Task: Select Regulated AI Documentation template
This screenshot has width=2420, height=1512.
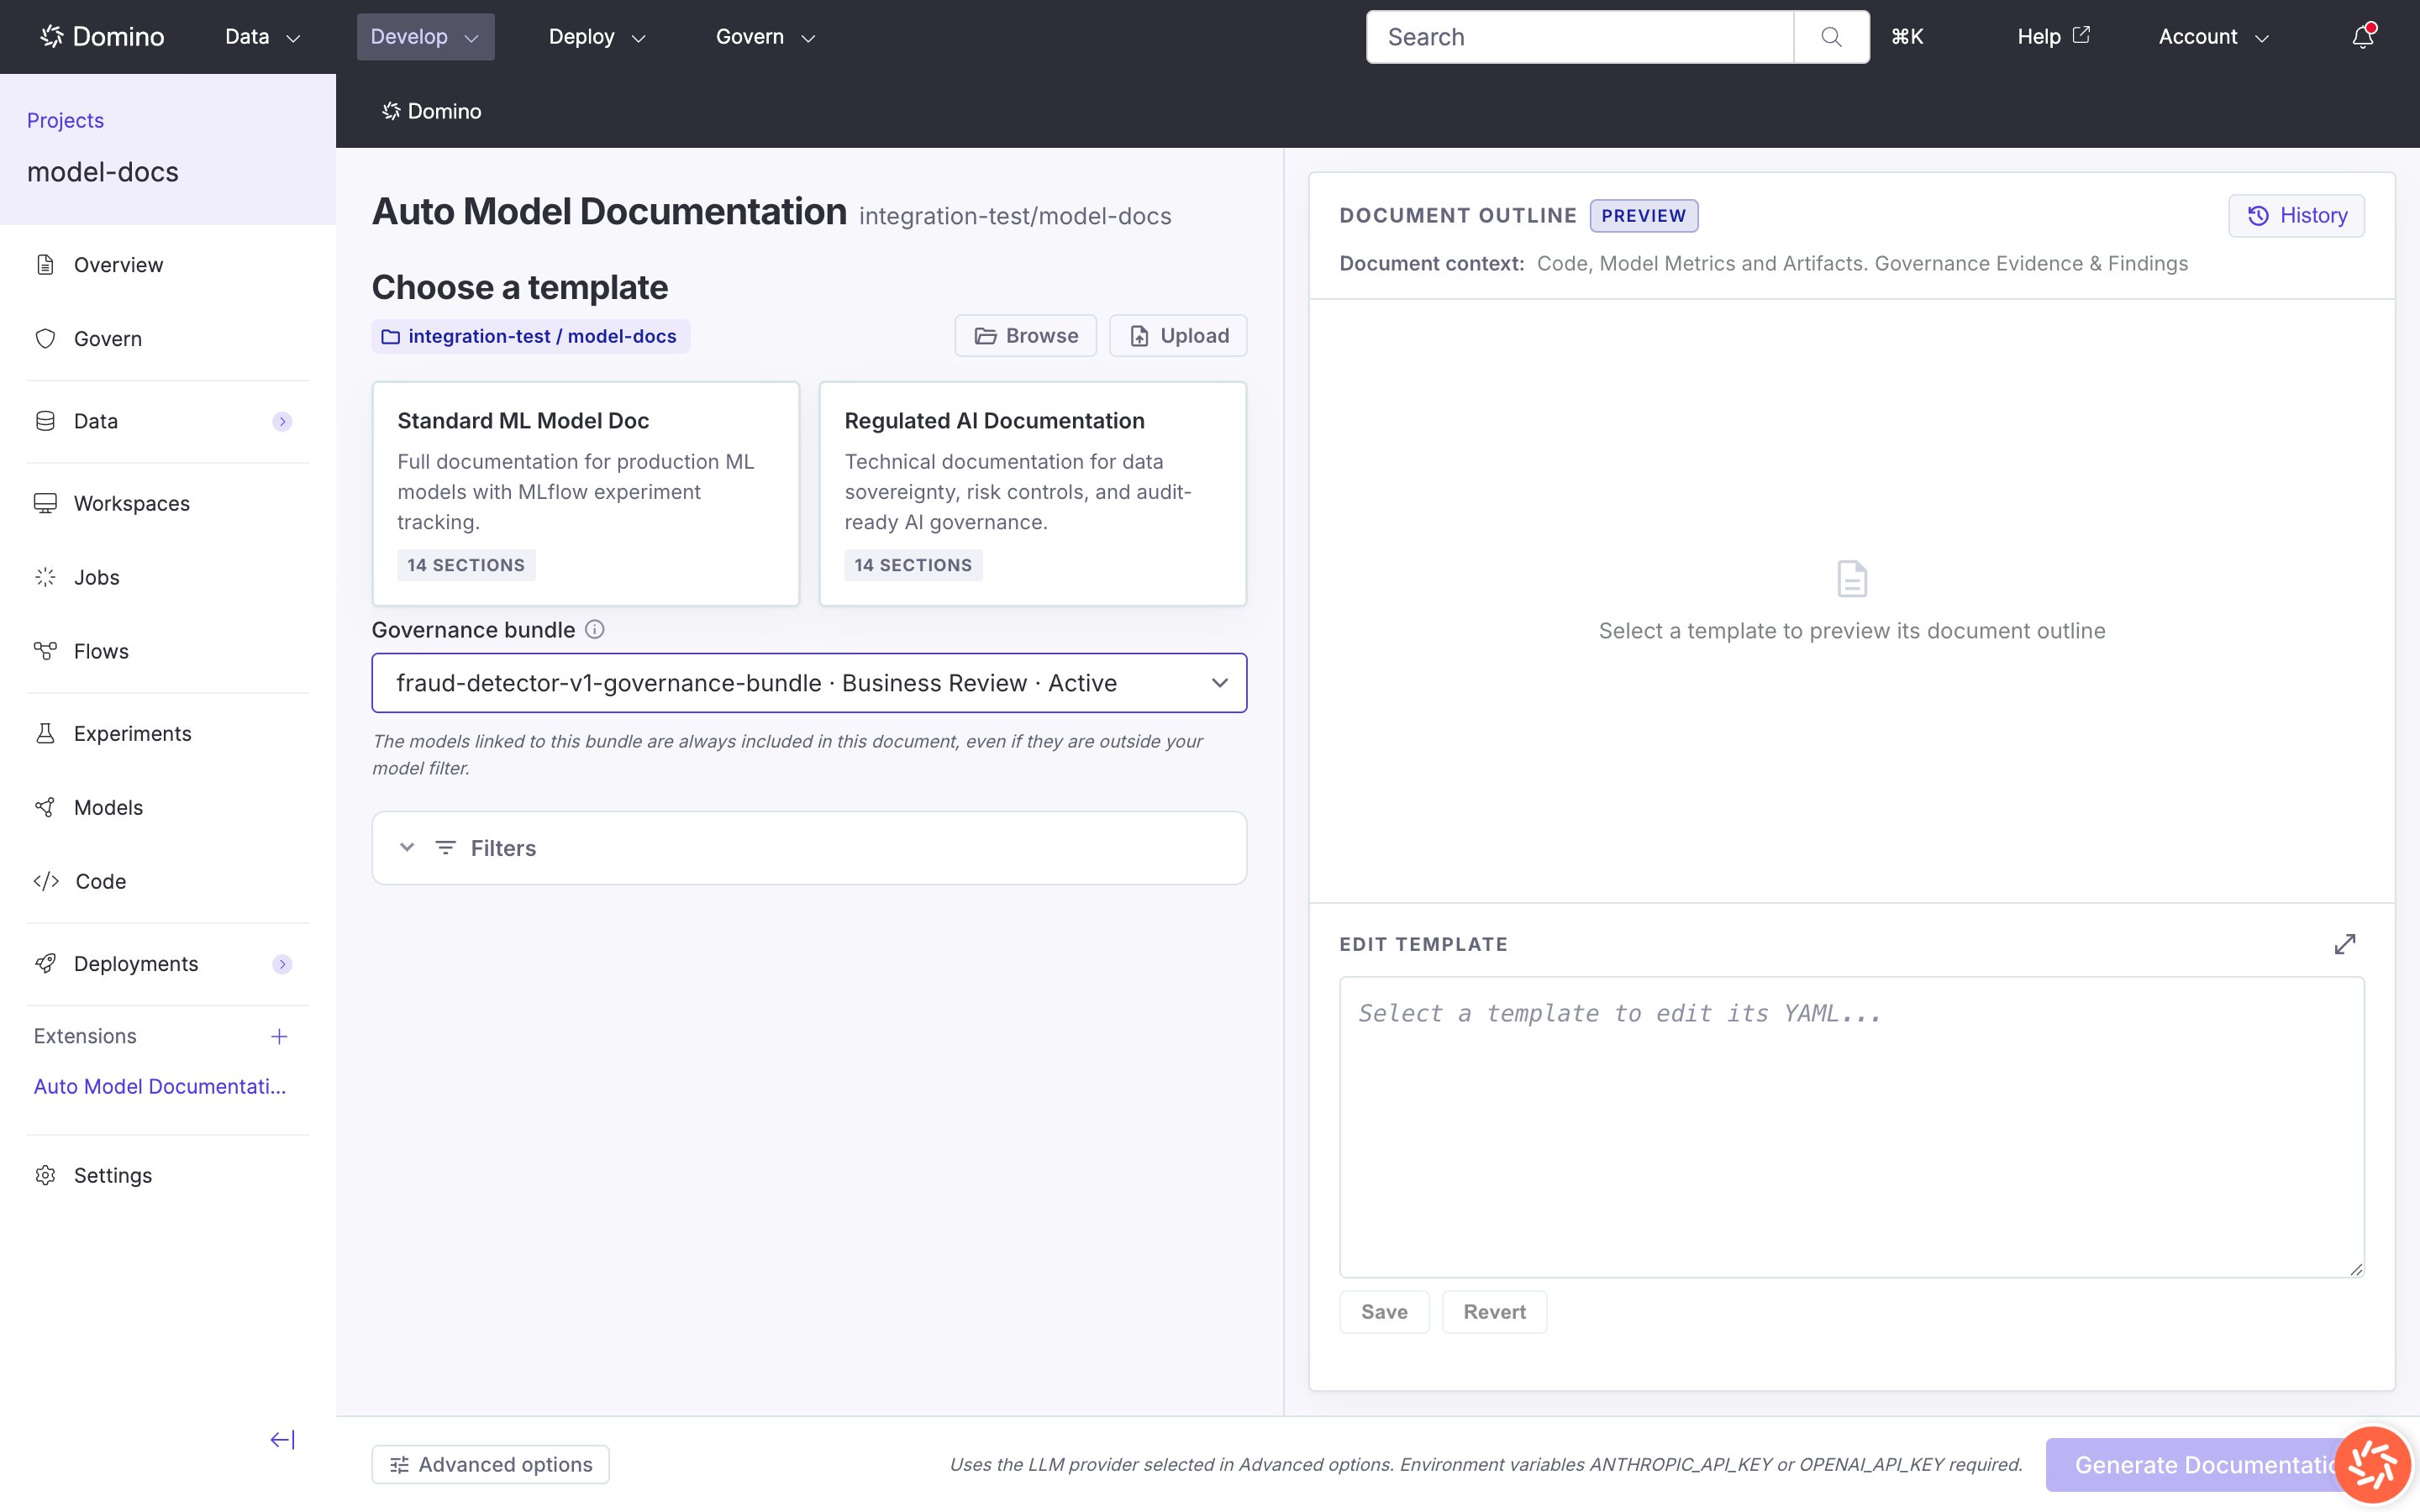Action: (1032, 493)
